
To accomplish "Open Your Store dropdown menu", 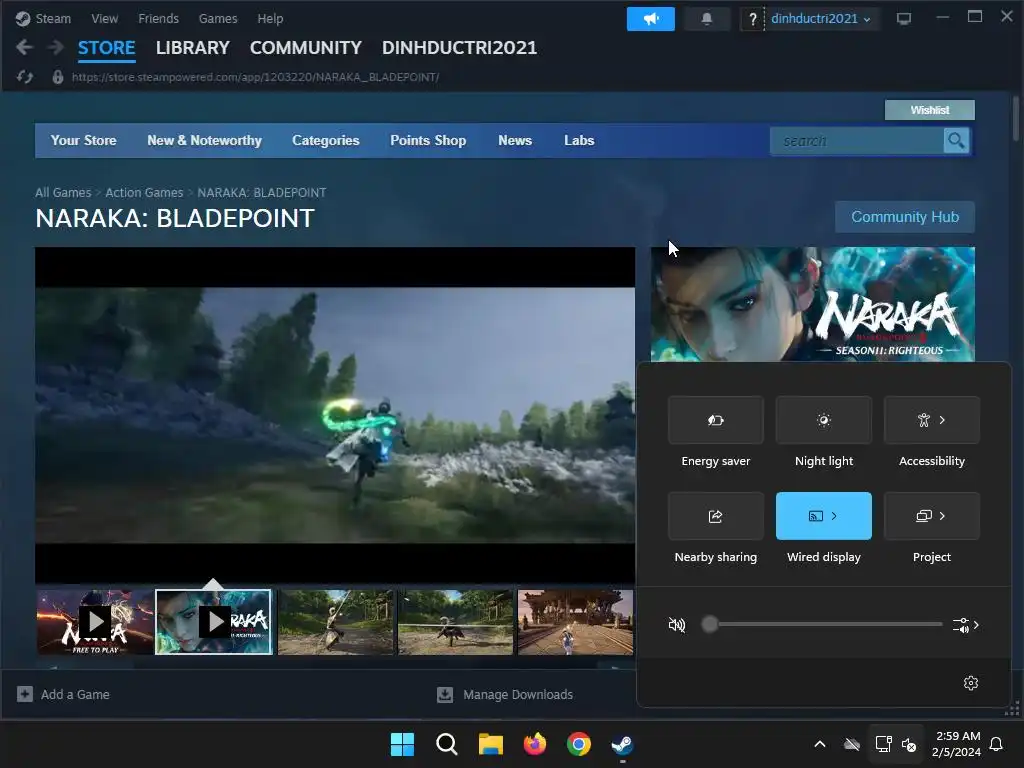I will 84,140.
